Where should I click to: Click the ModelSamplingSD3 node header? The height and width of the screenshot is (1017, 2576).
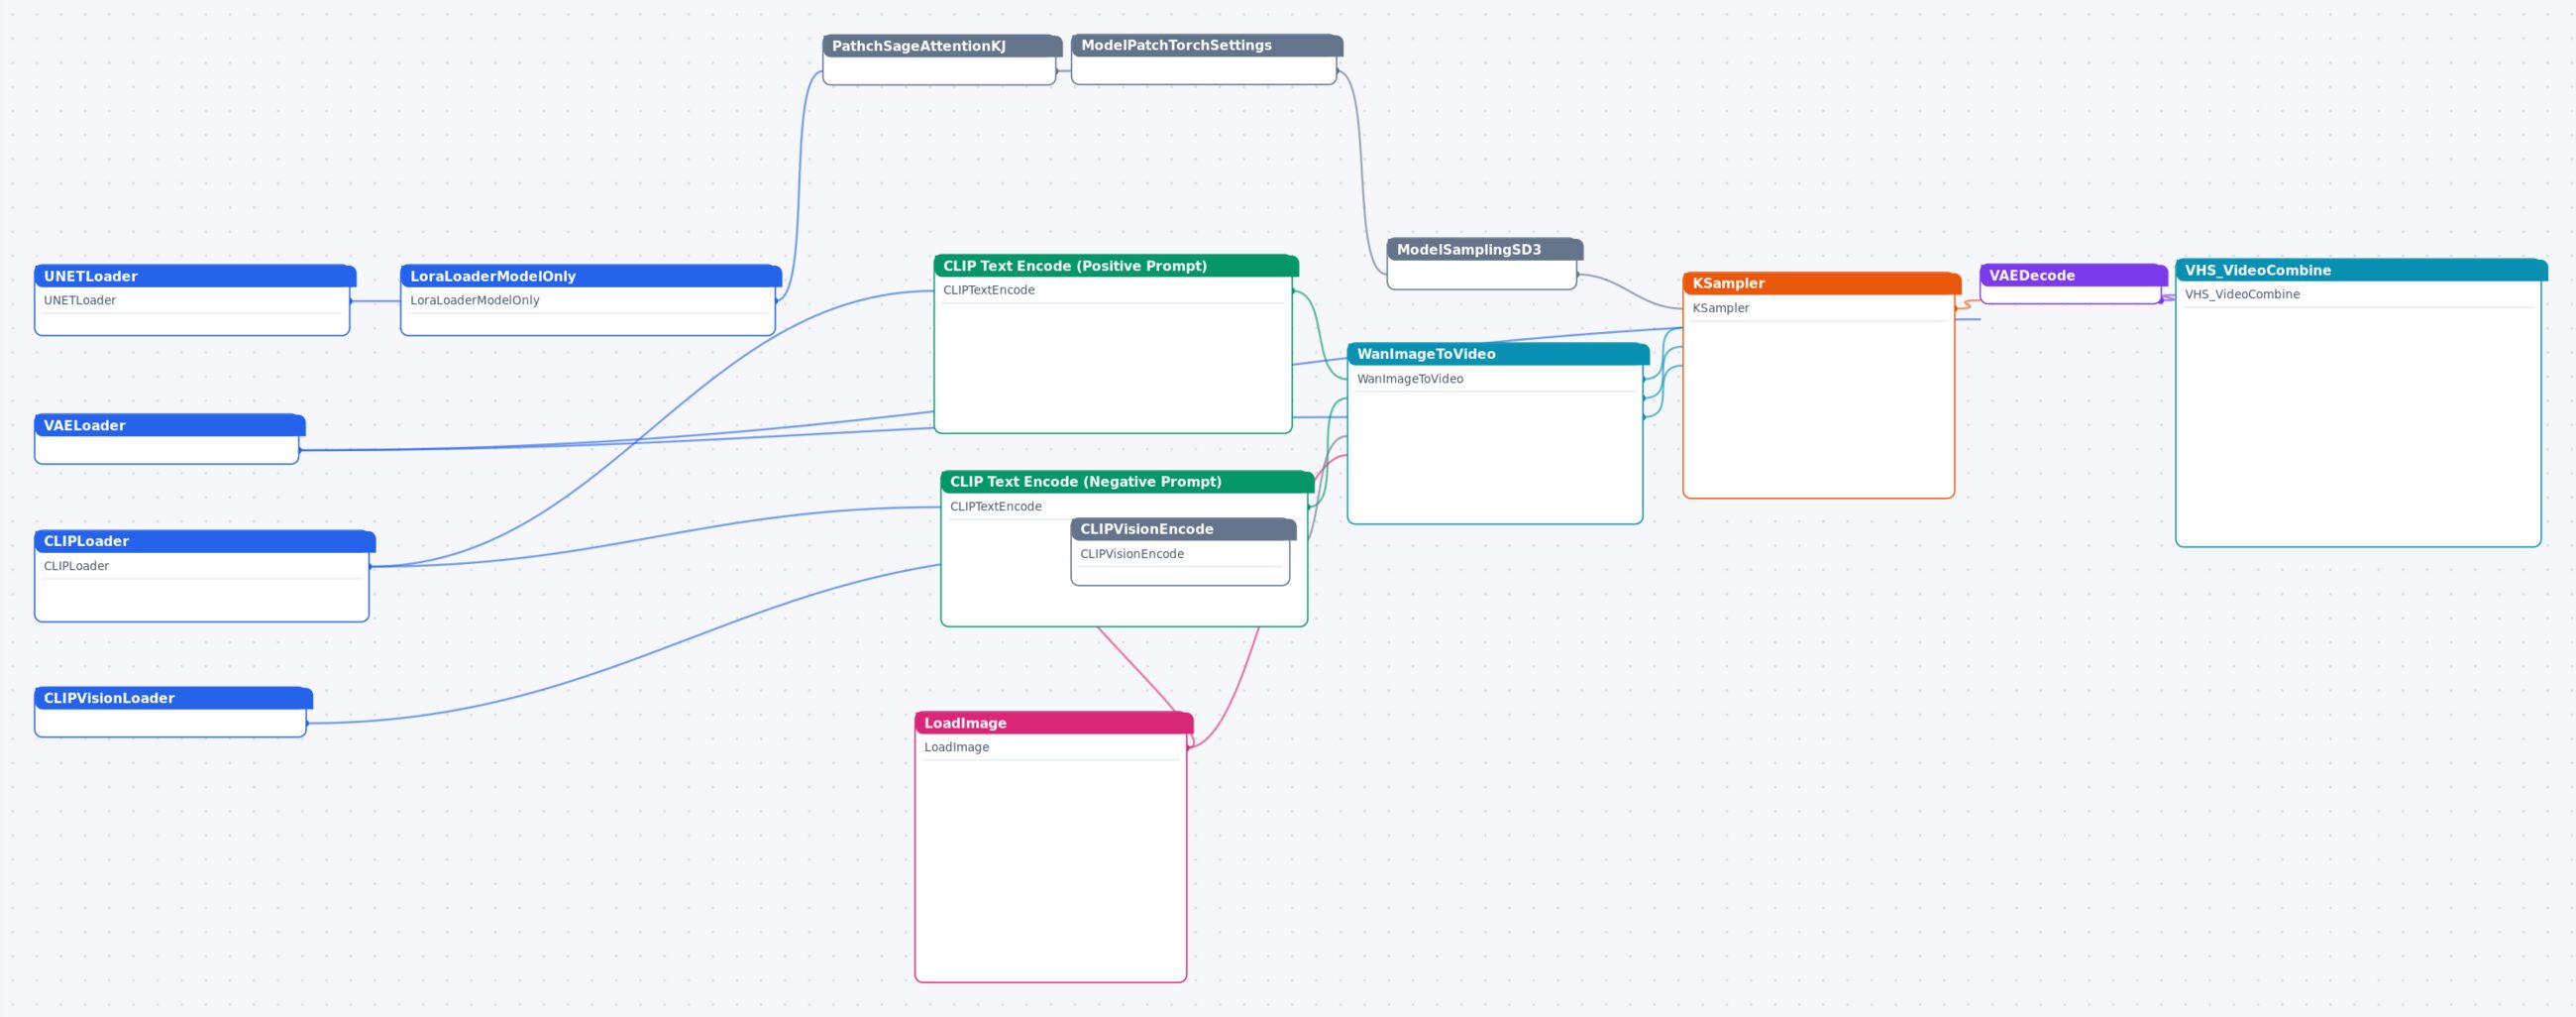1485,249
